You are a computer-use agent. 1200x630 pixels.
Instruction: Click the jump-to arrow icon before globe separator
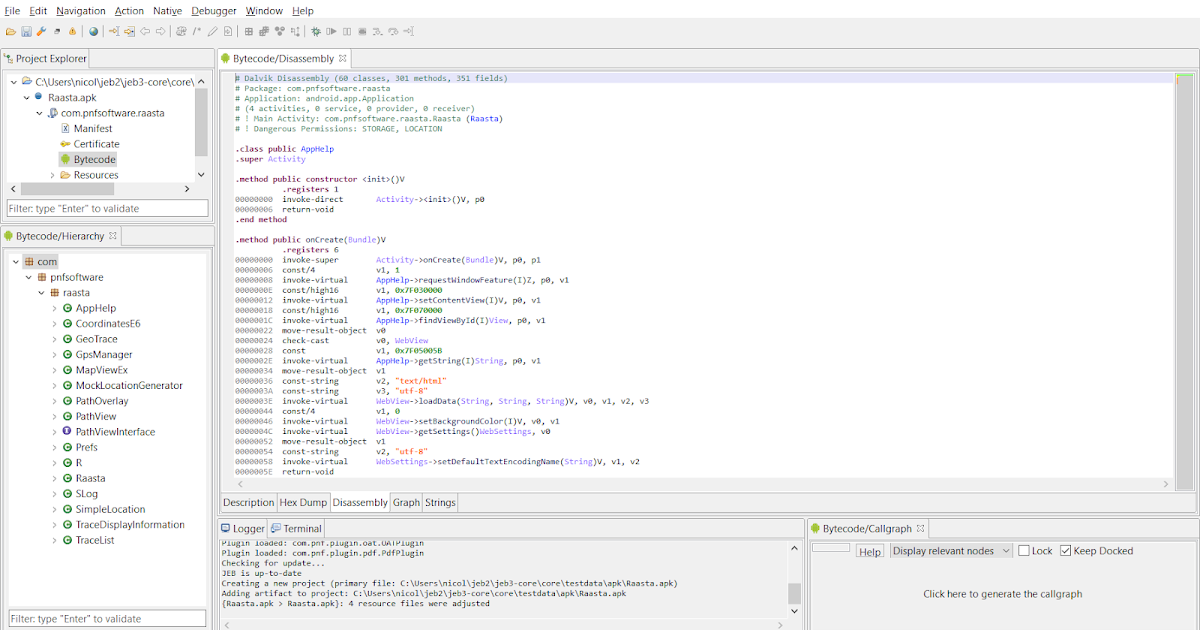113,31
